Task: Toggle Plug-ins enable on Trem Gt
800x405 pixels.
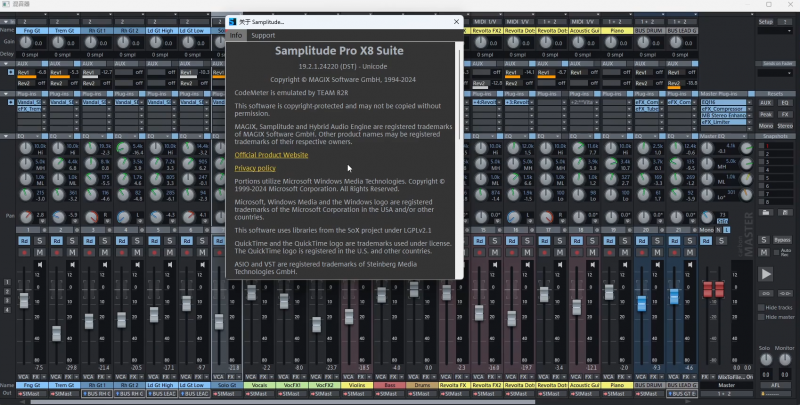Action: pyautogui.click(x=77, y=94)
